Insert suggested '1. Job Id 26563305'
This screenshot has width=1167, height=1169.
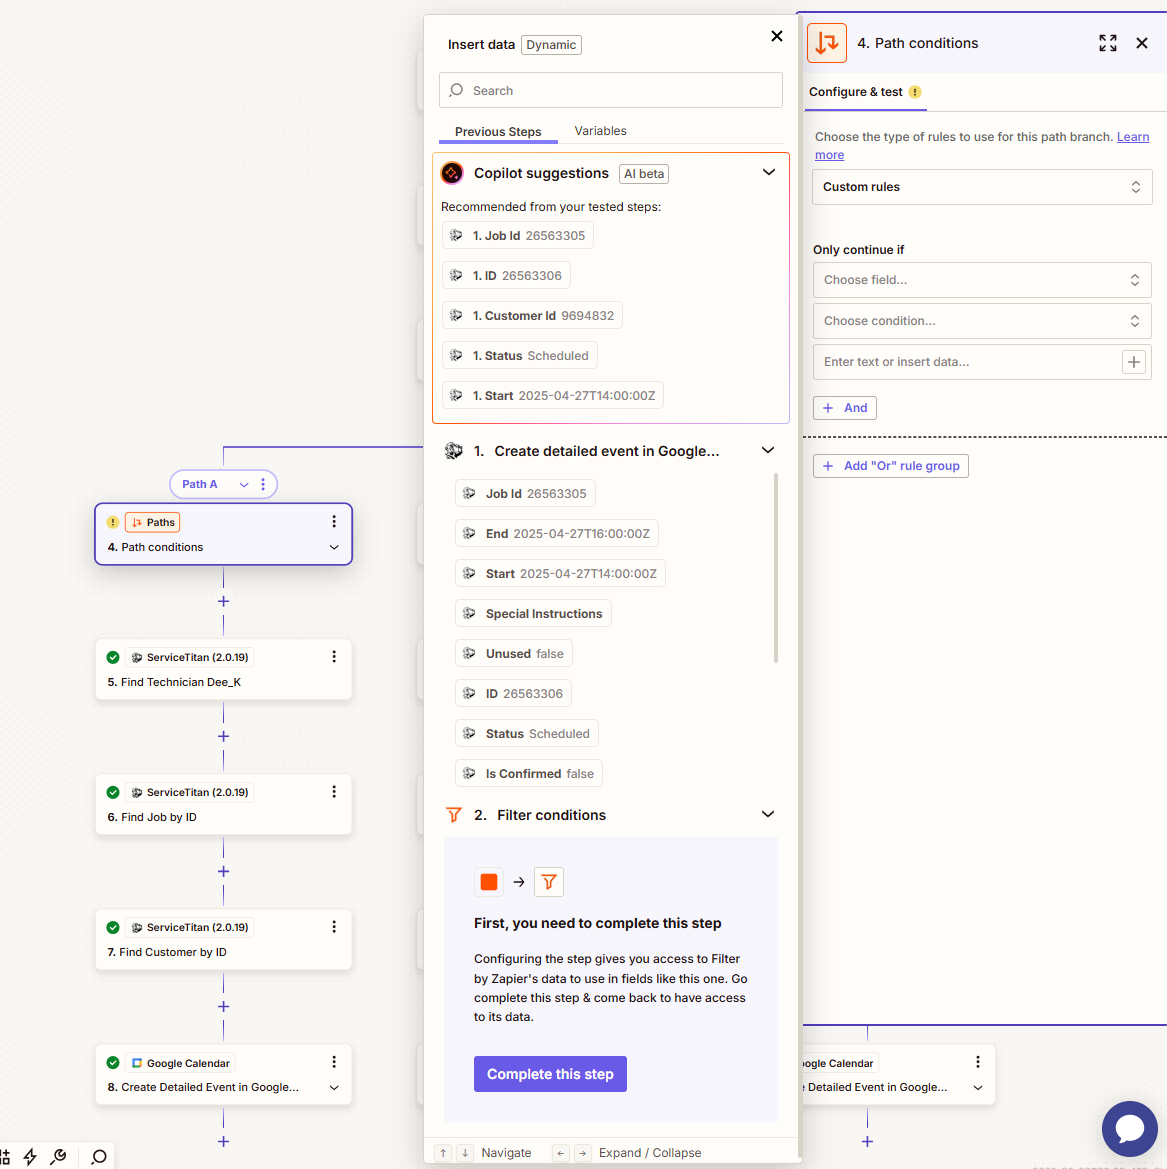[x=518, y=236]
